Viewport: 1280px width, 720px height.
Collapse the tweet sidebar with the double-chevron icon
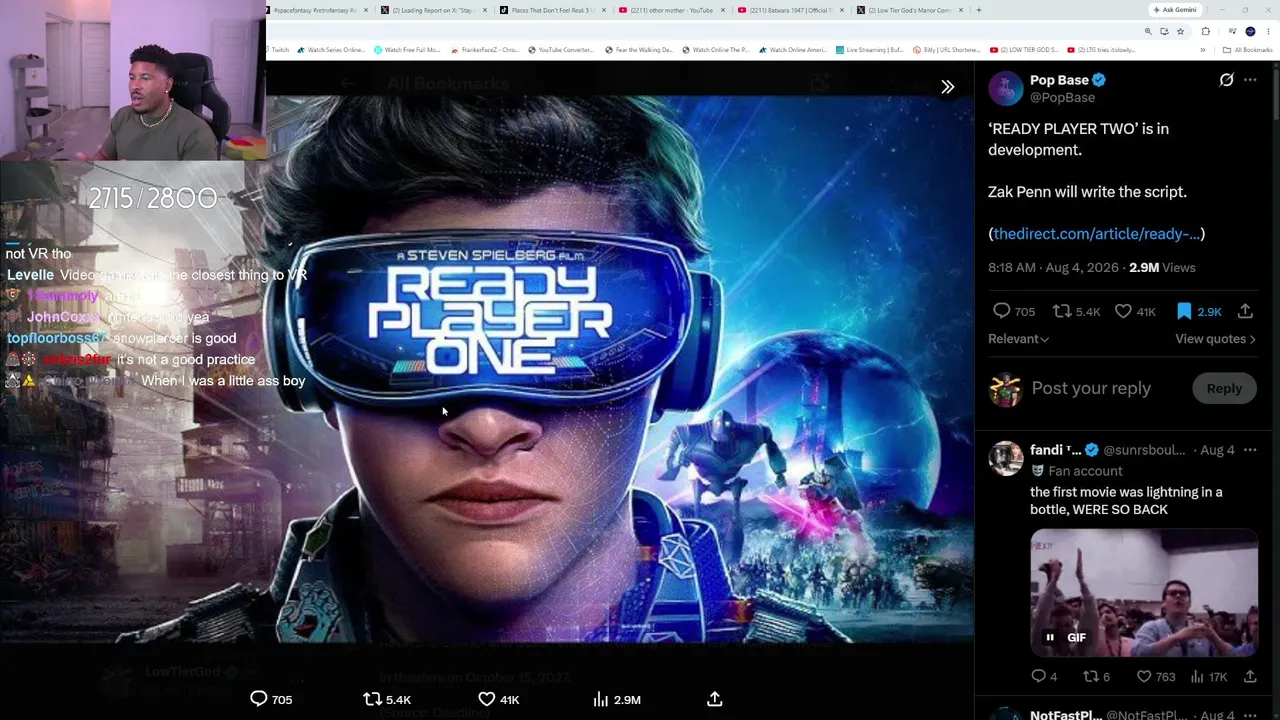pyautogui.click(x=947, y=87)
